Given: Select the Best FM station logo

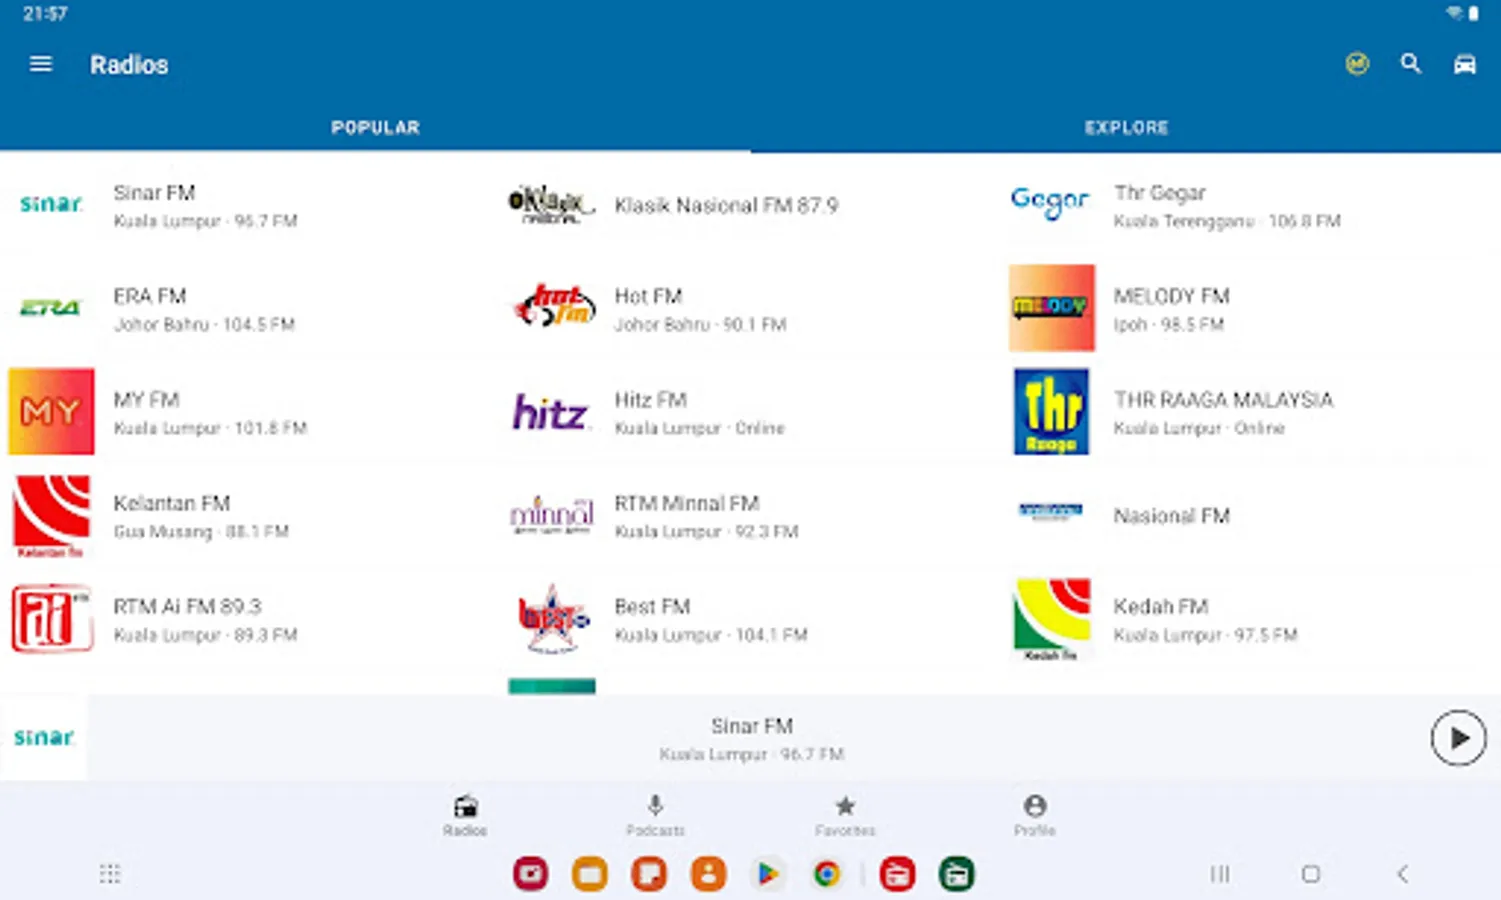Looking at the screenshot, I should point(552,618).
